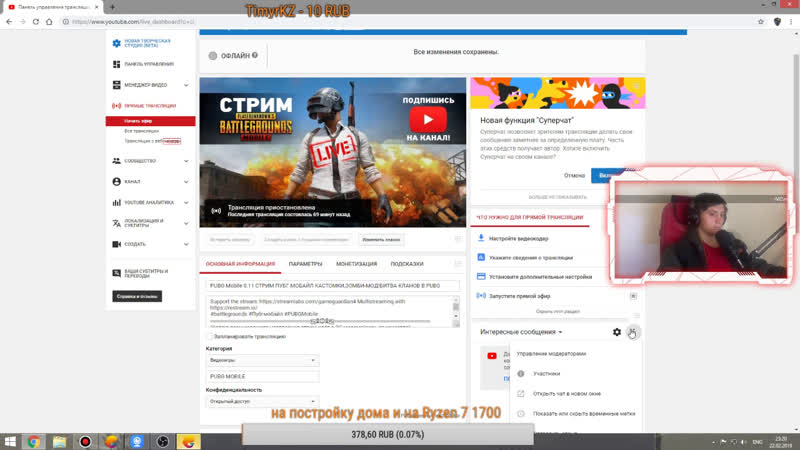Open Все трансляции sidebar link
The width and height of the screenshot is (800, 450).
point(141,131)
